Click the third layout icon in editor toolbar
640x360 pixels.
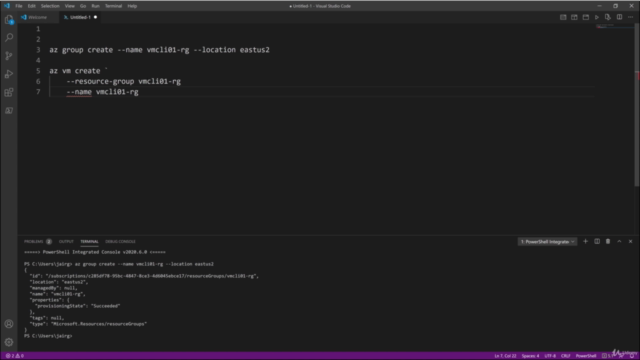[586, 17]
